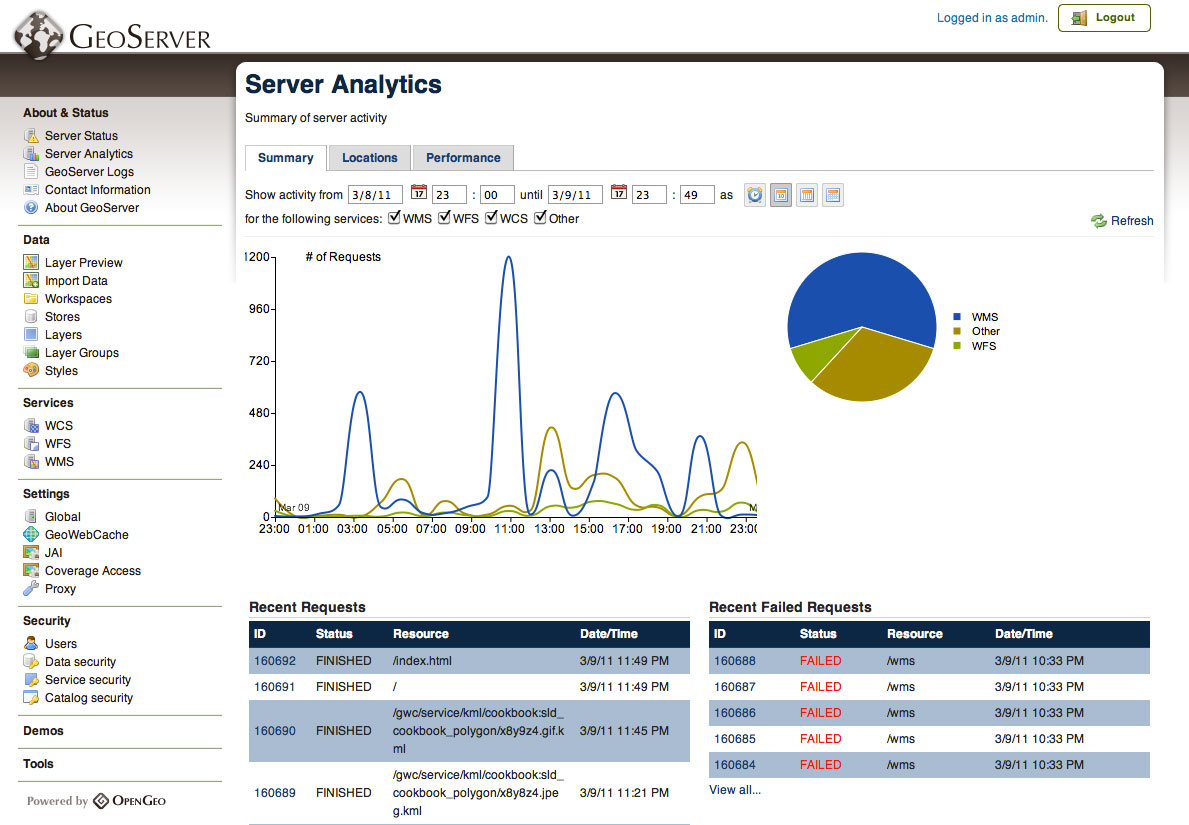Open the end date calendar picker
Viewport: 1189px width, 825px height.
click(618, 194)
